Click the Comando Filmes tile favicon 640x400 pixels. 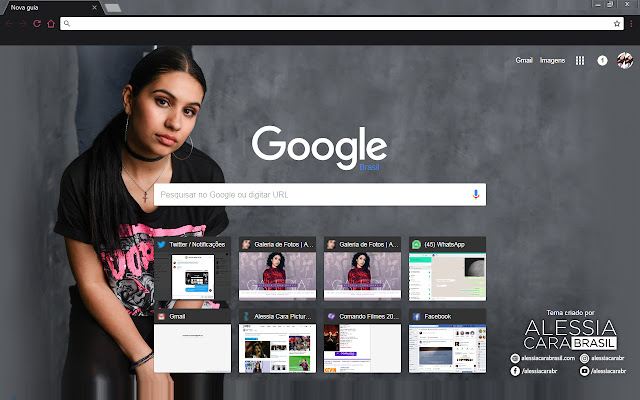pyautogui.click(x=331, y=316)
